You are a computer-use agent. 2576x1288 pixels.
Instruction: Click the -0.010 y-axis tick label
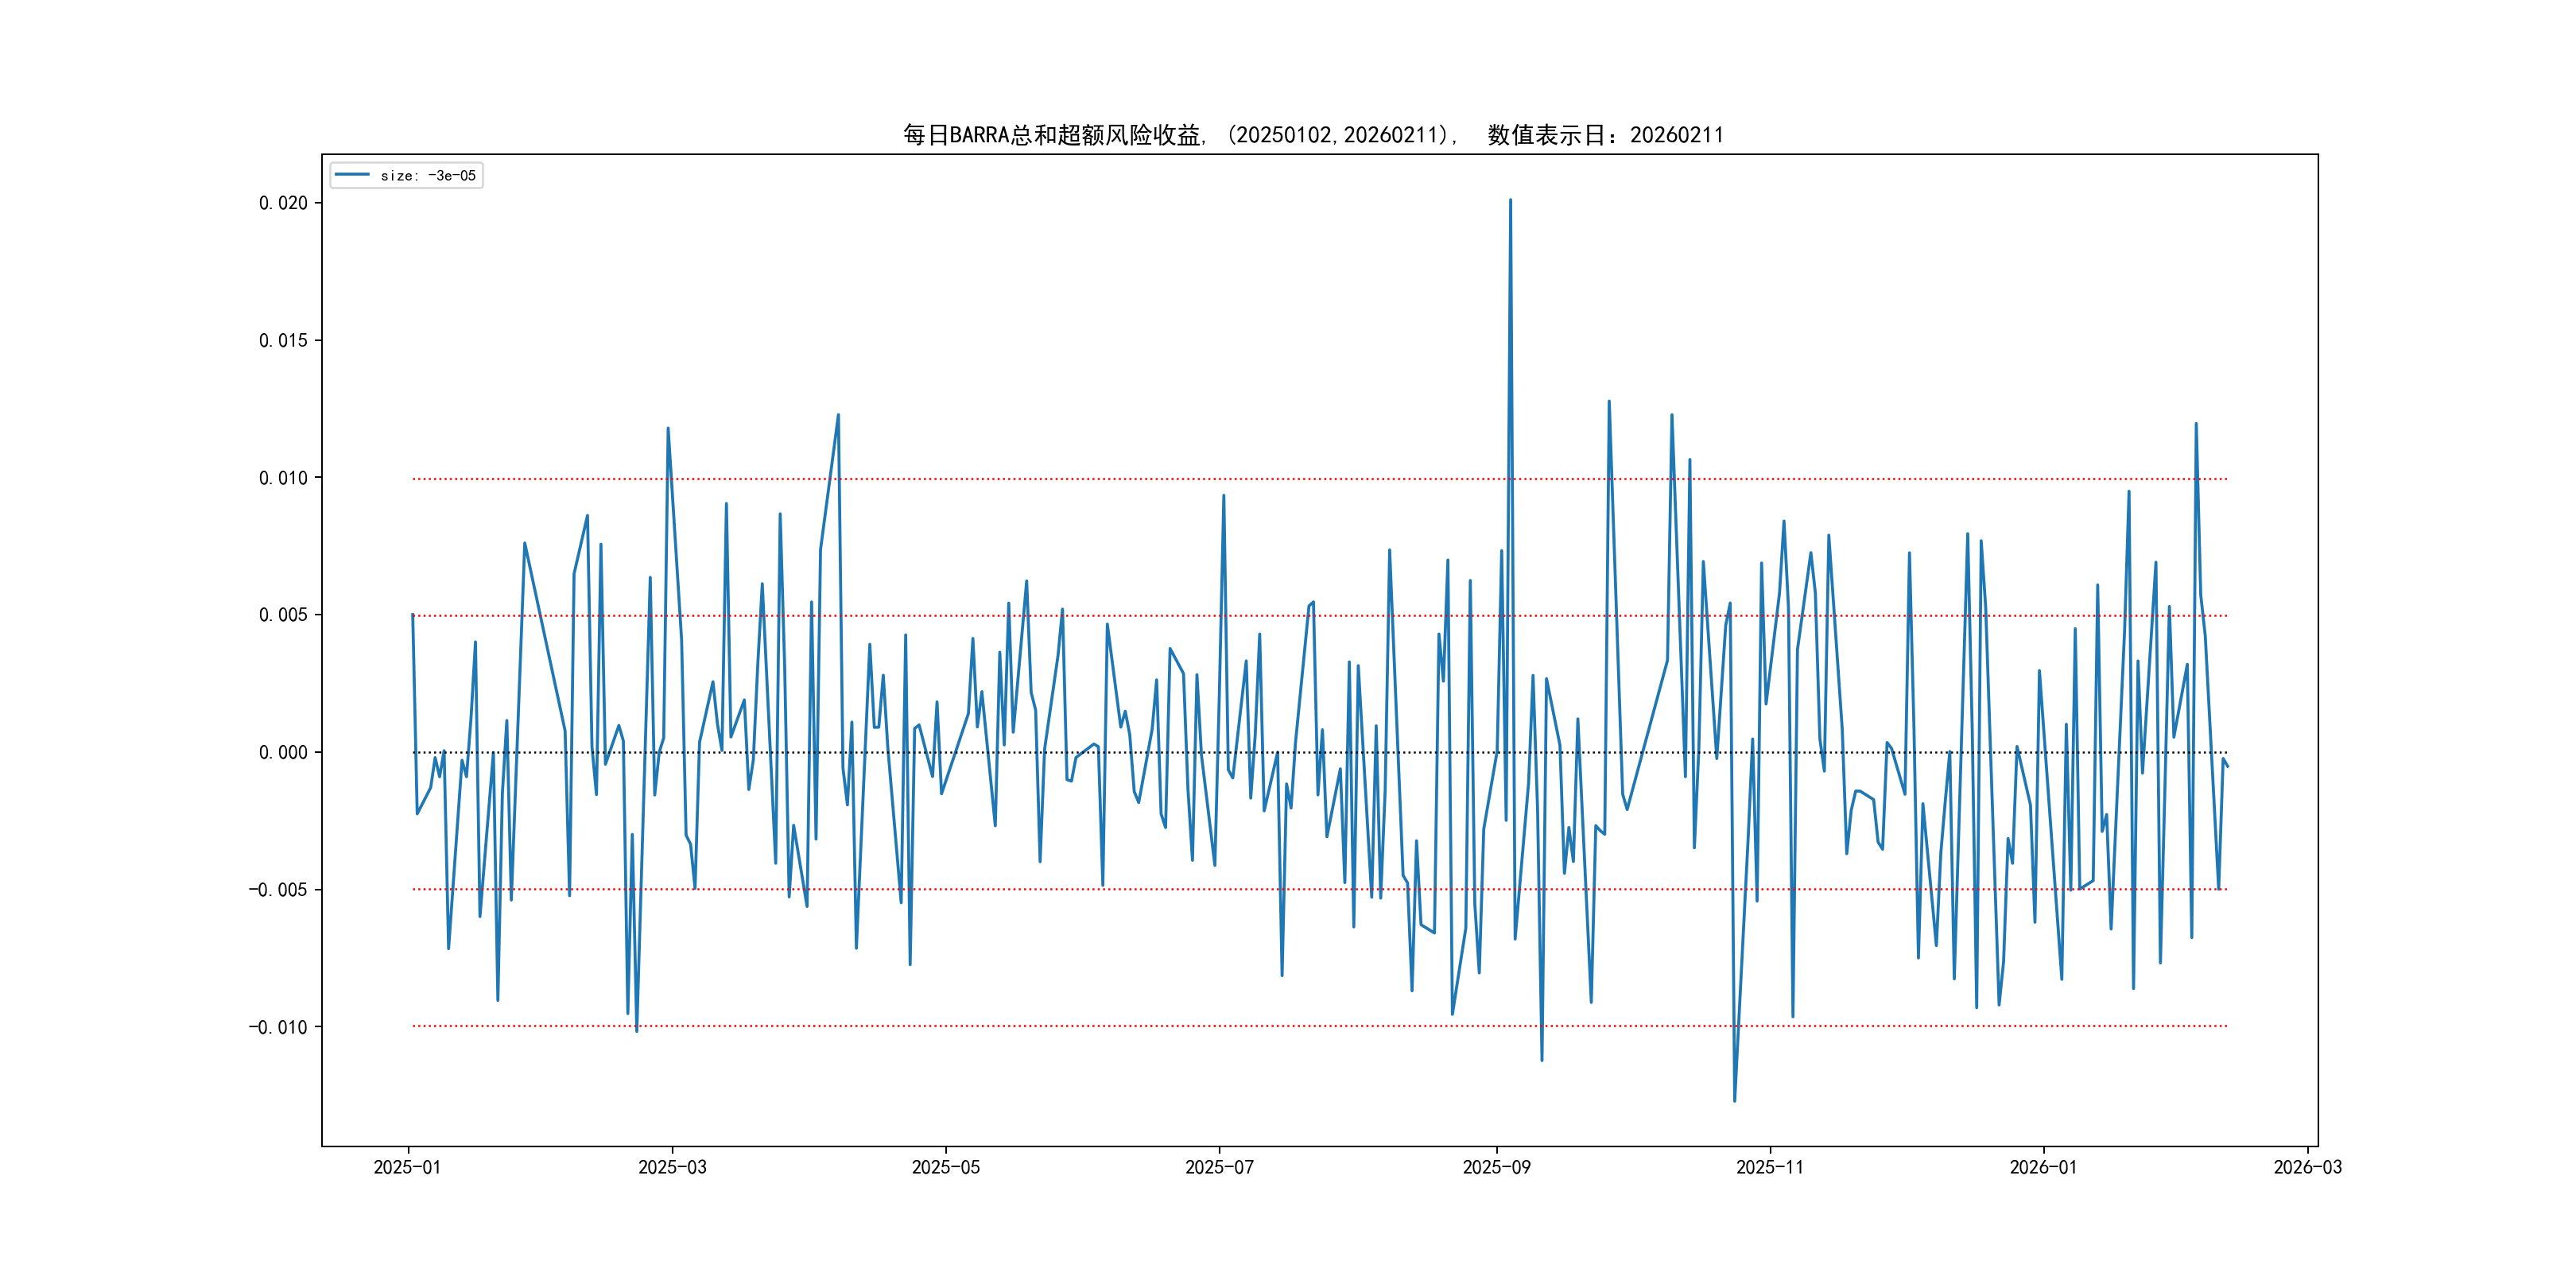(278, 1027)
